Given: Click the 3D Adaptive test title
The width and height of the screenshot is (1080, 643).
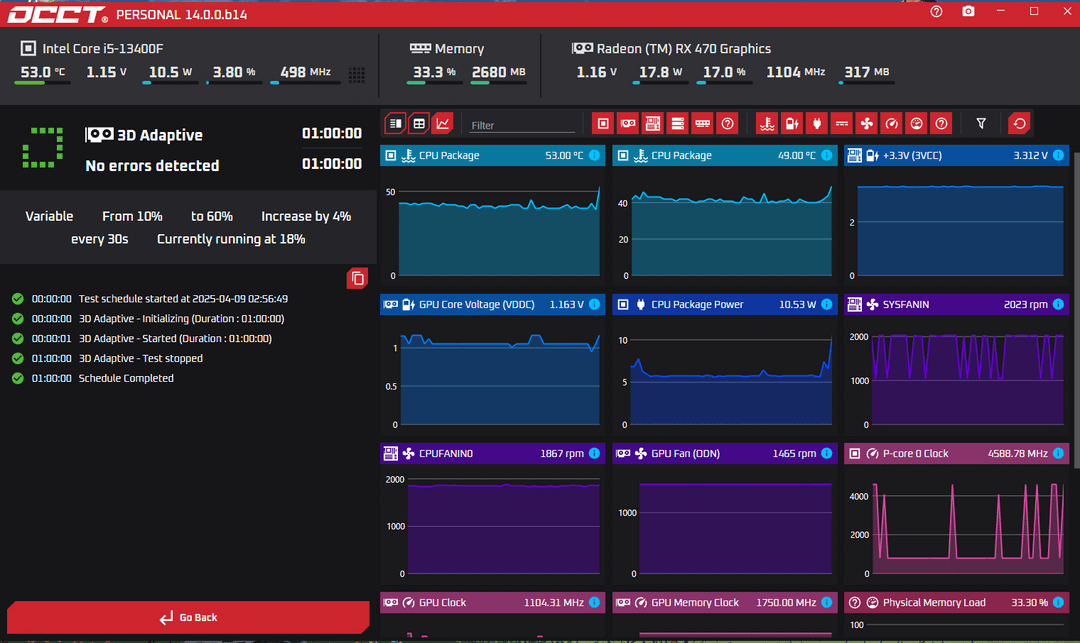Looking at the screenshot, I should (x=160, y=135).
